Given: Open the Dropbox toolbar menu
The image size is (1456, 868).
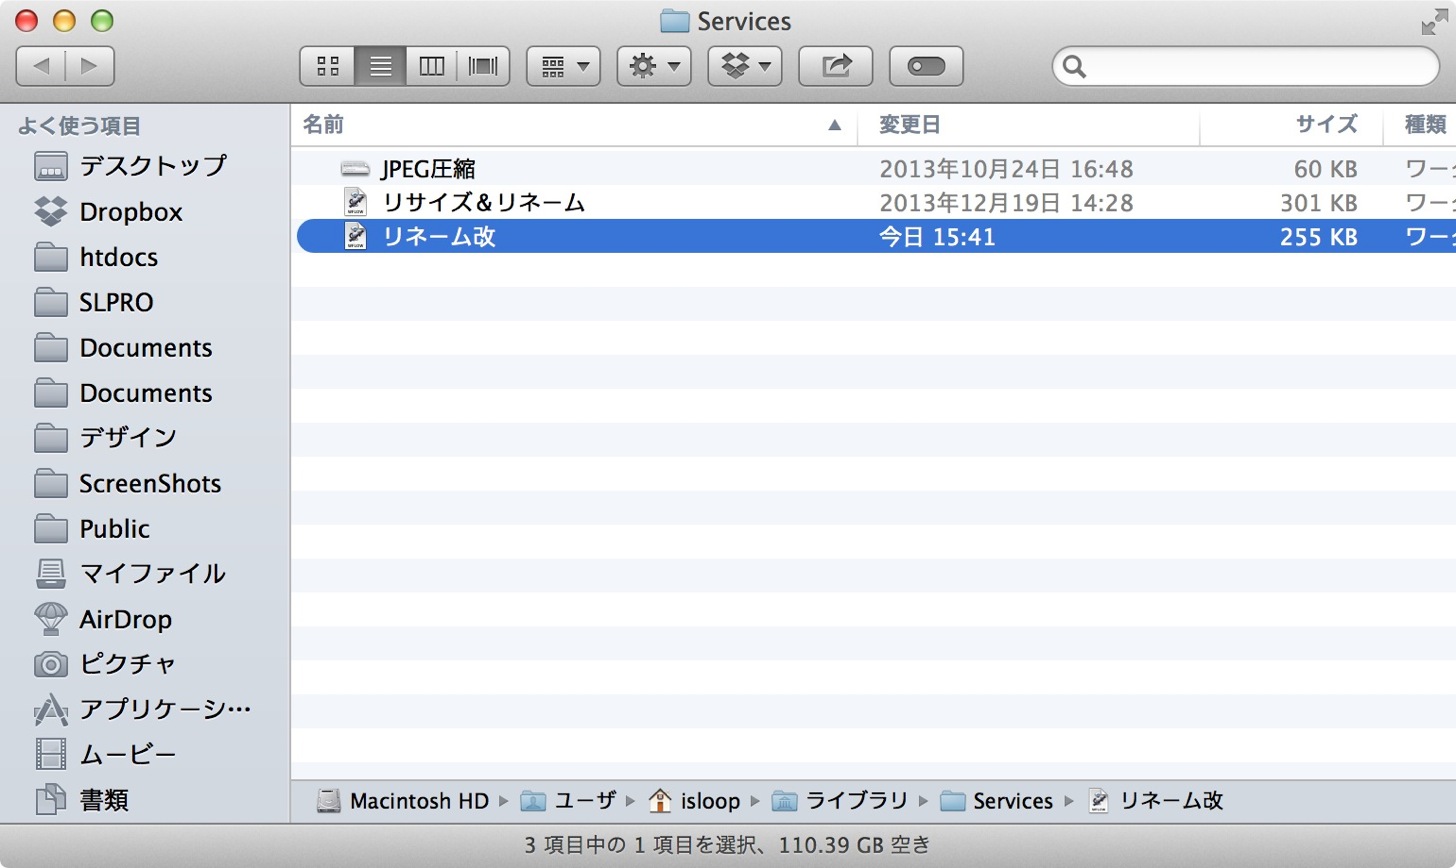Looking at the screenshot, I should click(x=745, y=66).
